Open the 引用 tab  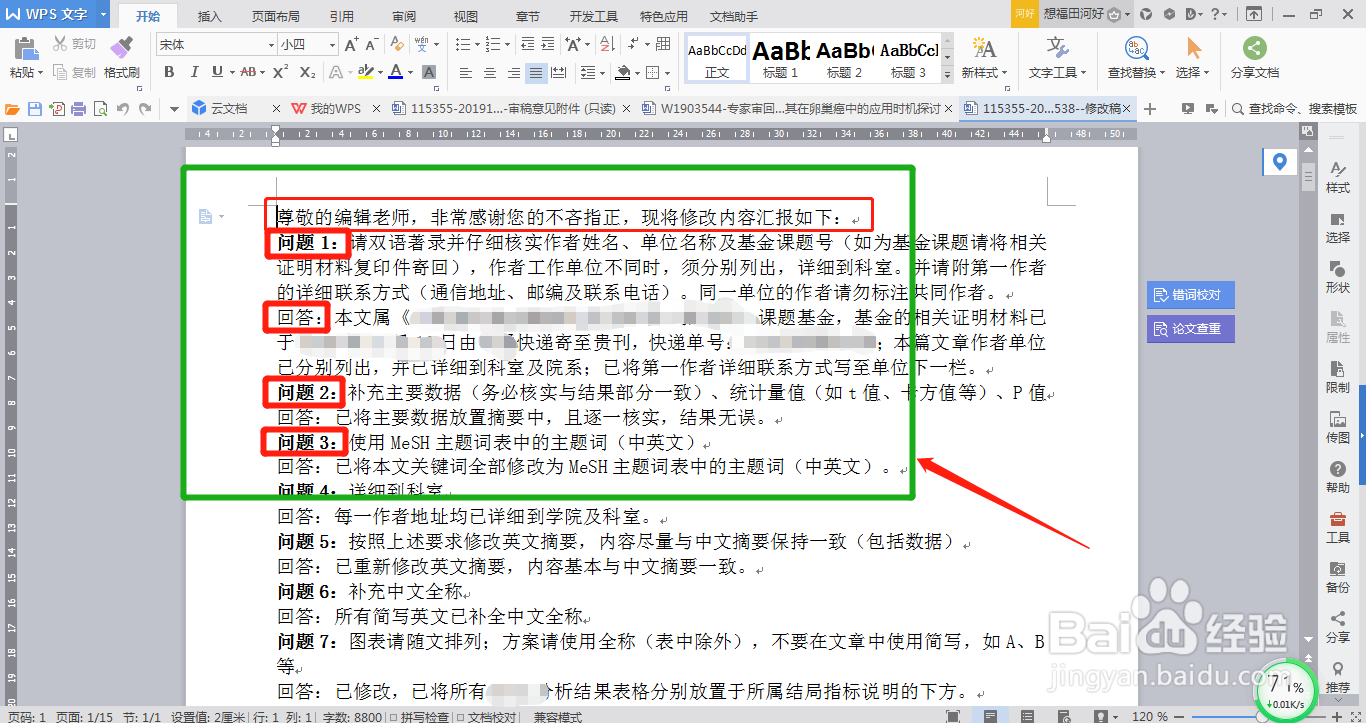[342, 17]
